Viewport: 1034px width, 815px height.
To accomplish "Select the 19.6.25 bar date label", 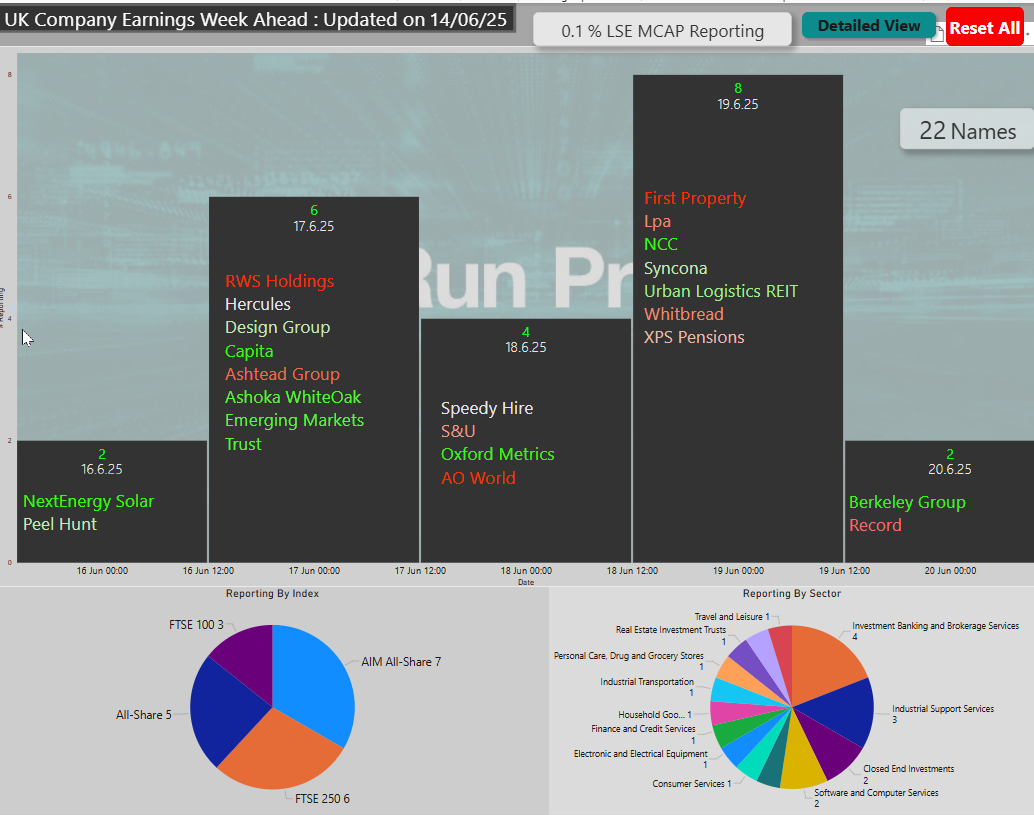I will click(x=738, y=104).
